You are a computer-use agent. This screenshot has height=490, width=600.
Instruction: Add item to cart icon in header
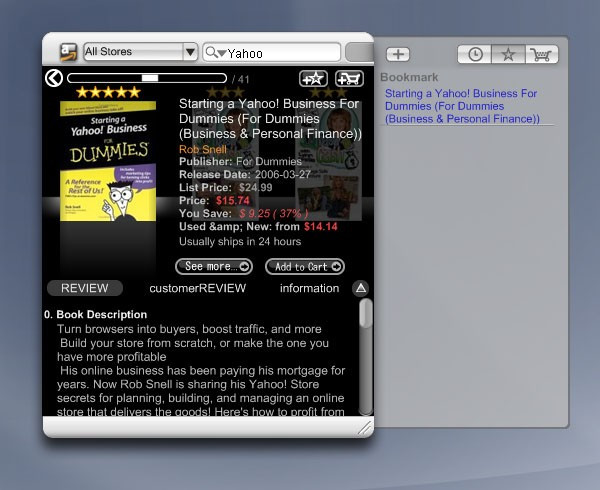pos(349,78)
